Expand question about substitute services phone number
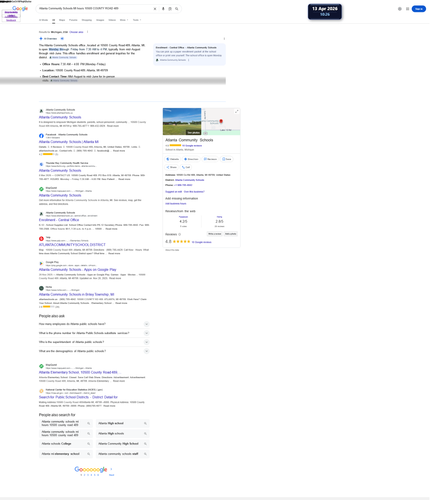Image resolution: width=432 pixels, height=500 pixels. [x=94, y=333]
